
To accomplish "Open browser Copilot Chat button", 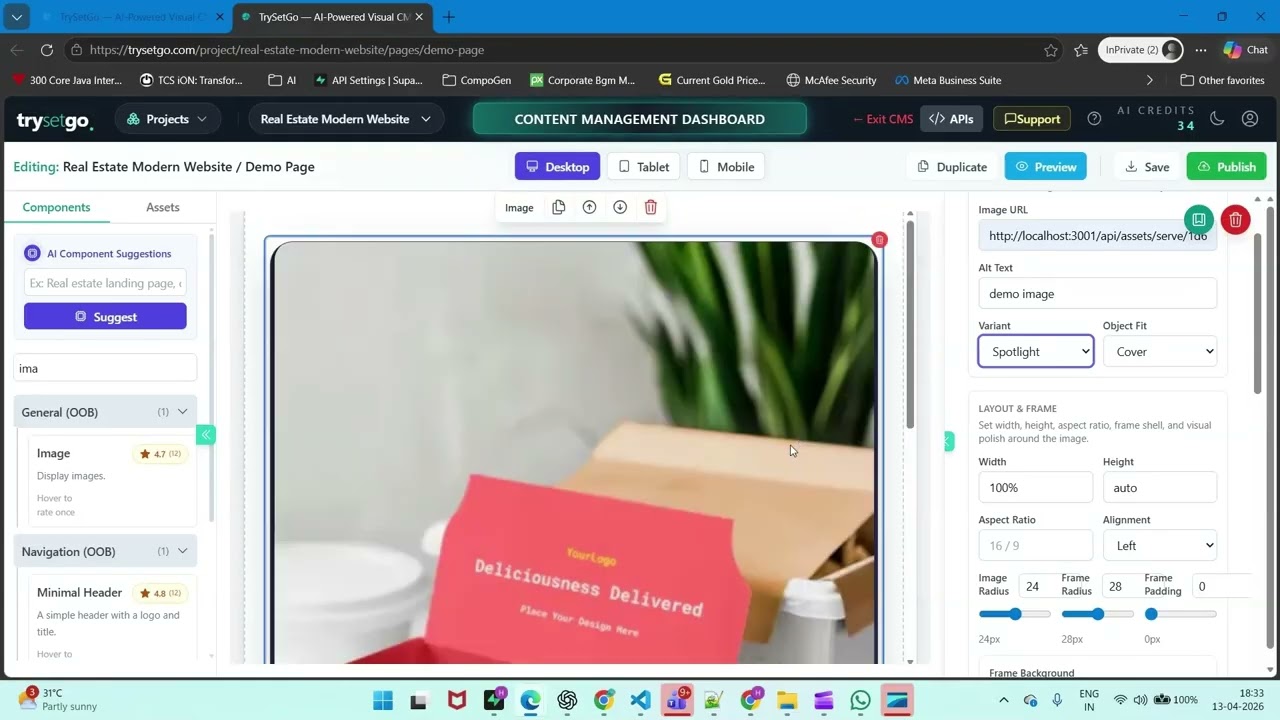I will [1246, 50].
